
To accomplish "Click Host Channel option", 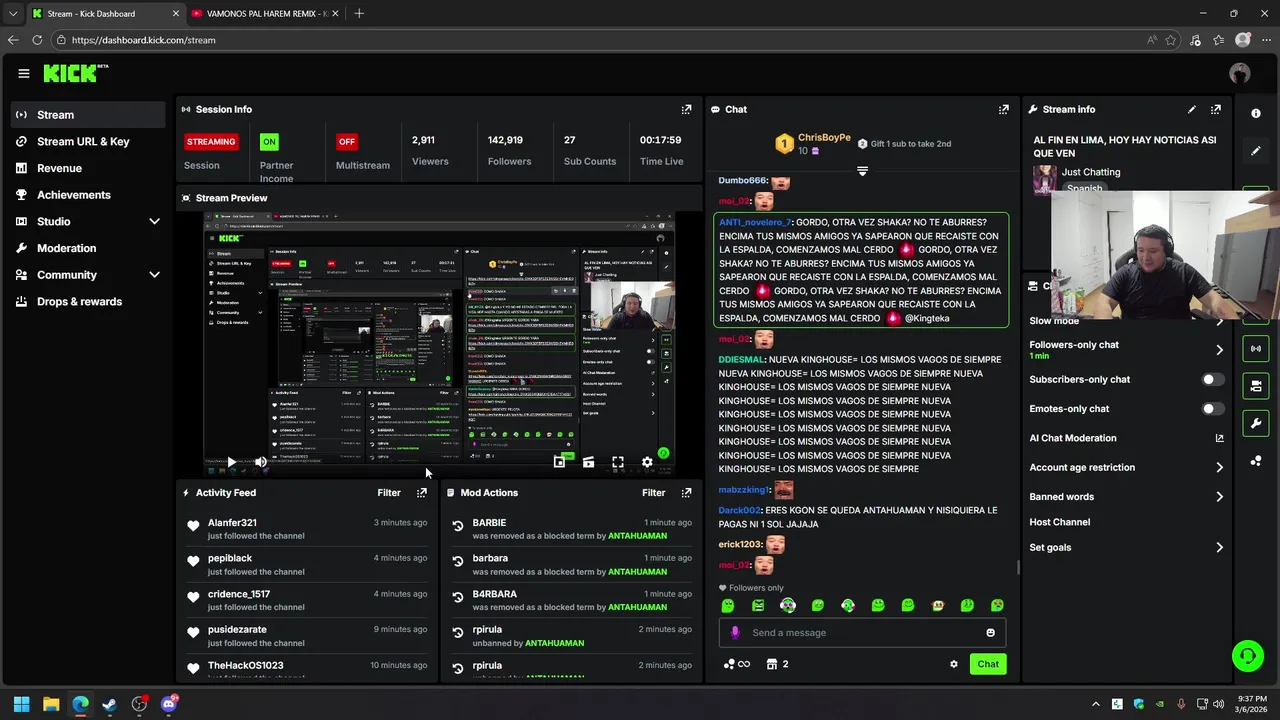I will tap(1059, 522).
